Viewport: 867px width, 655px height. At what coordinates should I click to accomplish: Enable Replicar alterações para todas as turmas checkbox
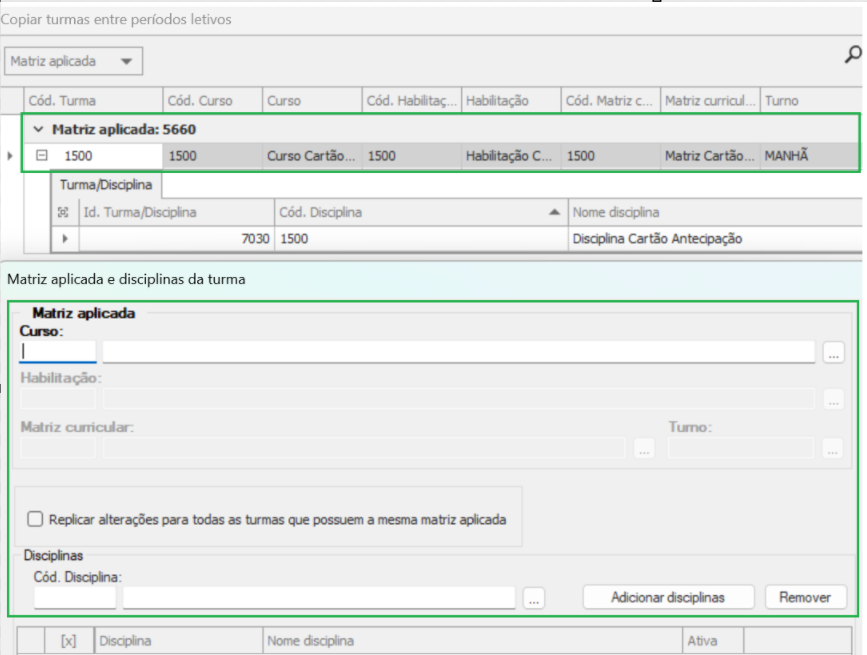click(35, 519)
